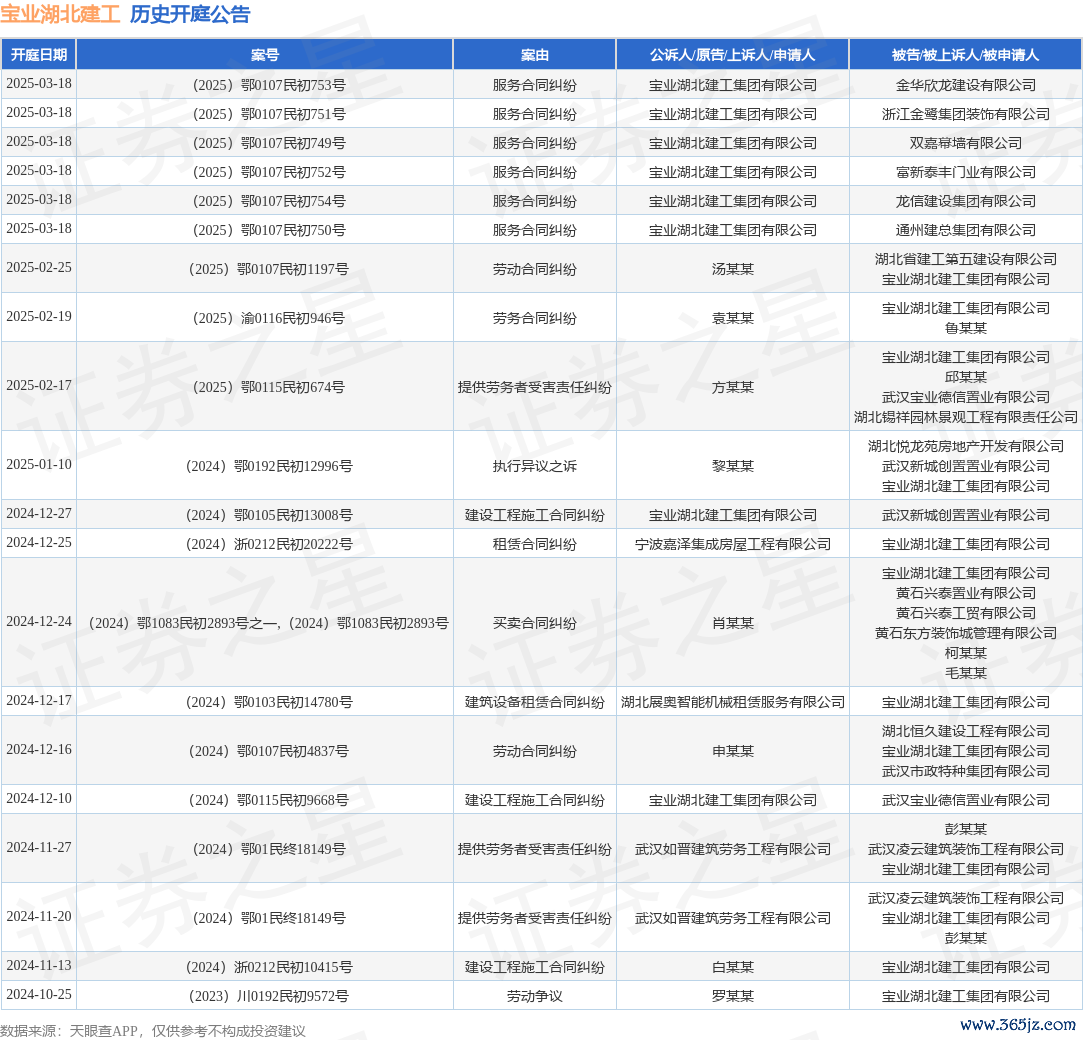Click case cause 劳动争议

click(535, 996)
